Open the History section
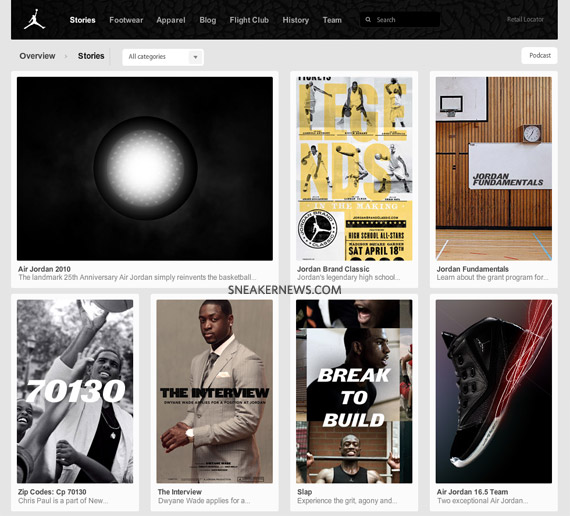Image resolution: width=570 pixels, height=516 pixels. (296, 20)
